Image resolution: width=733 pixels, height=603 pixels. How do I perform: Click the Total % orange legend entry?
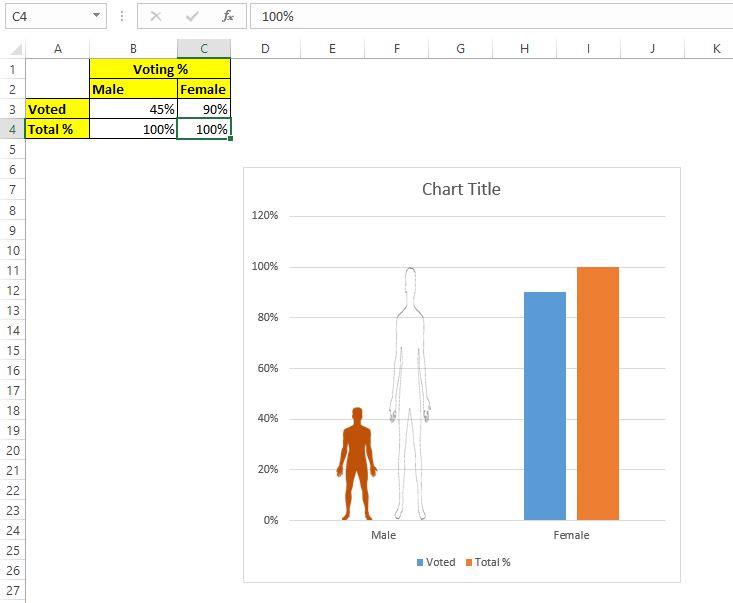click(488, 562)
